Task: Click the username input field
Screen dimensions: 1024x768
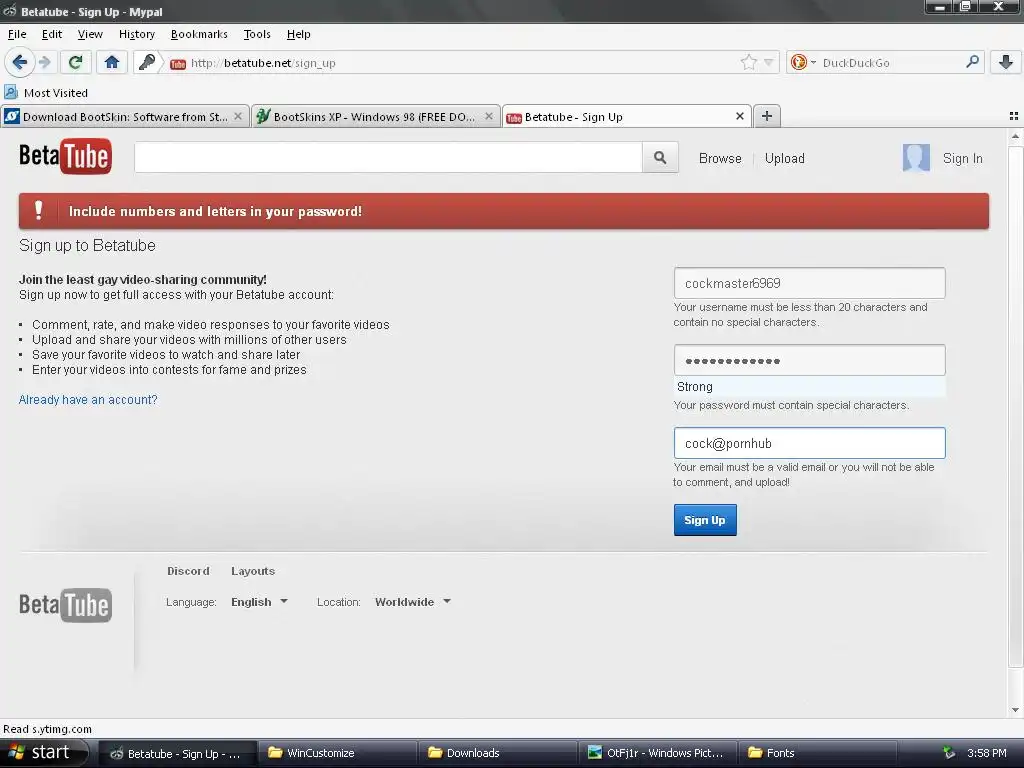Action: click(809, 283)
